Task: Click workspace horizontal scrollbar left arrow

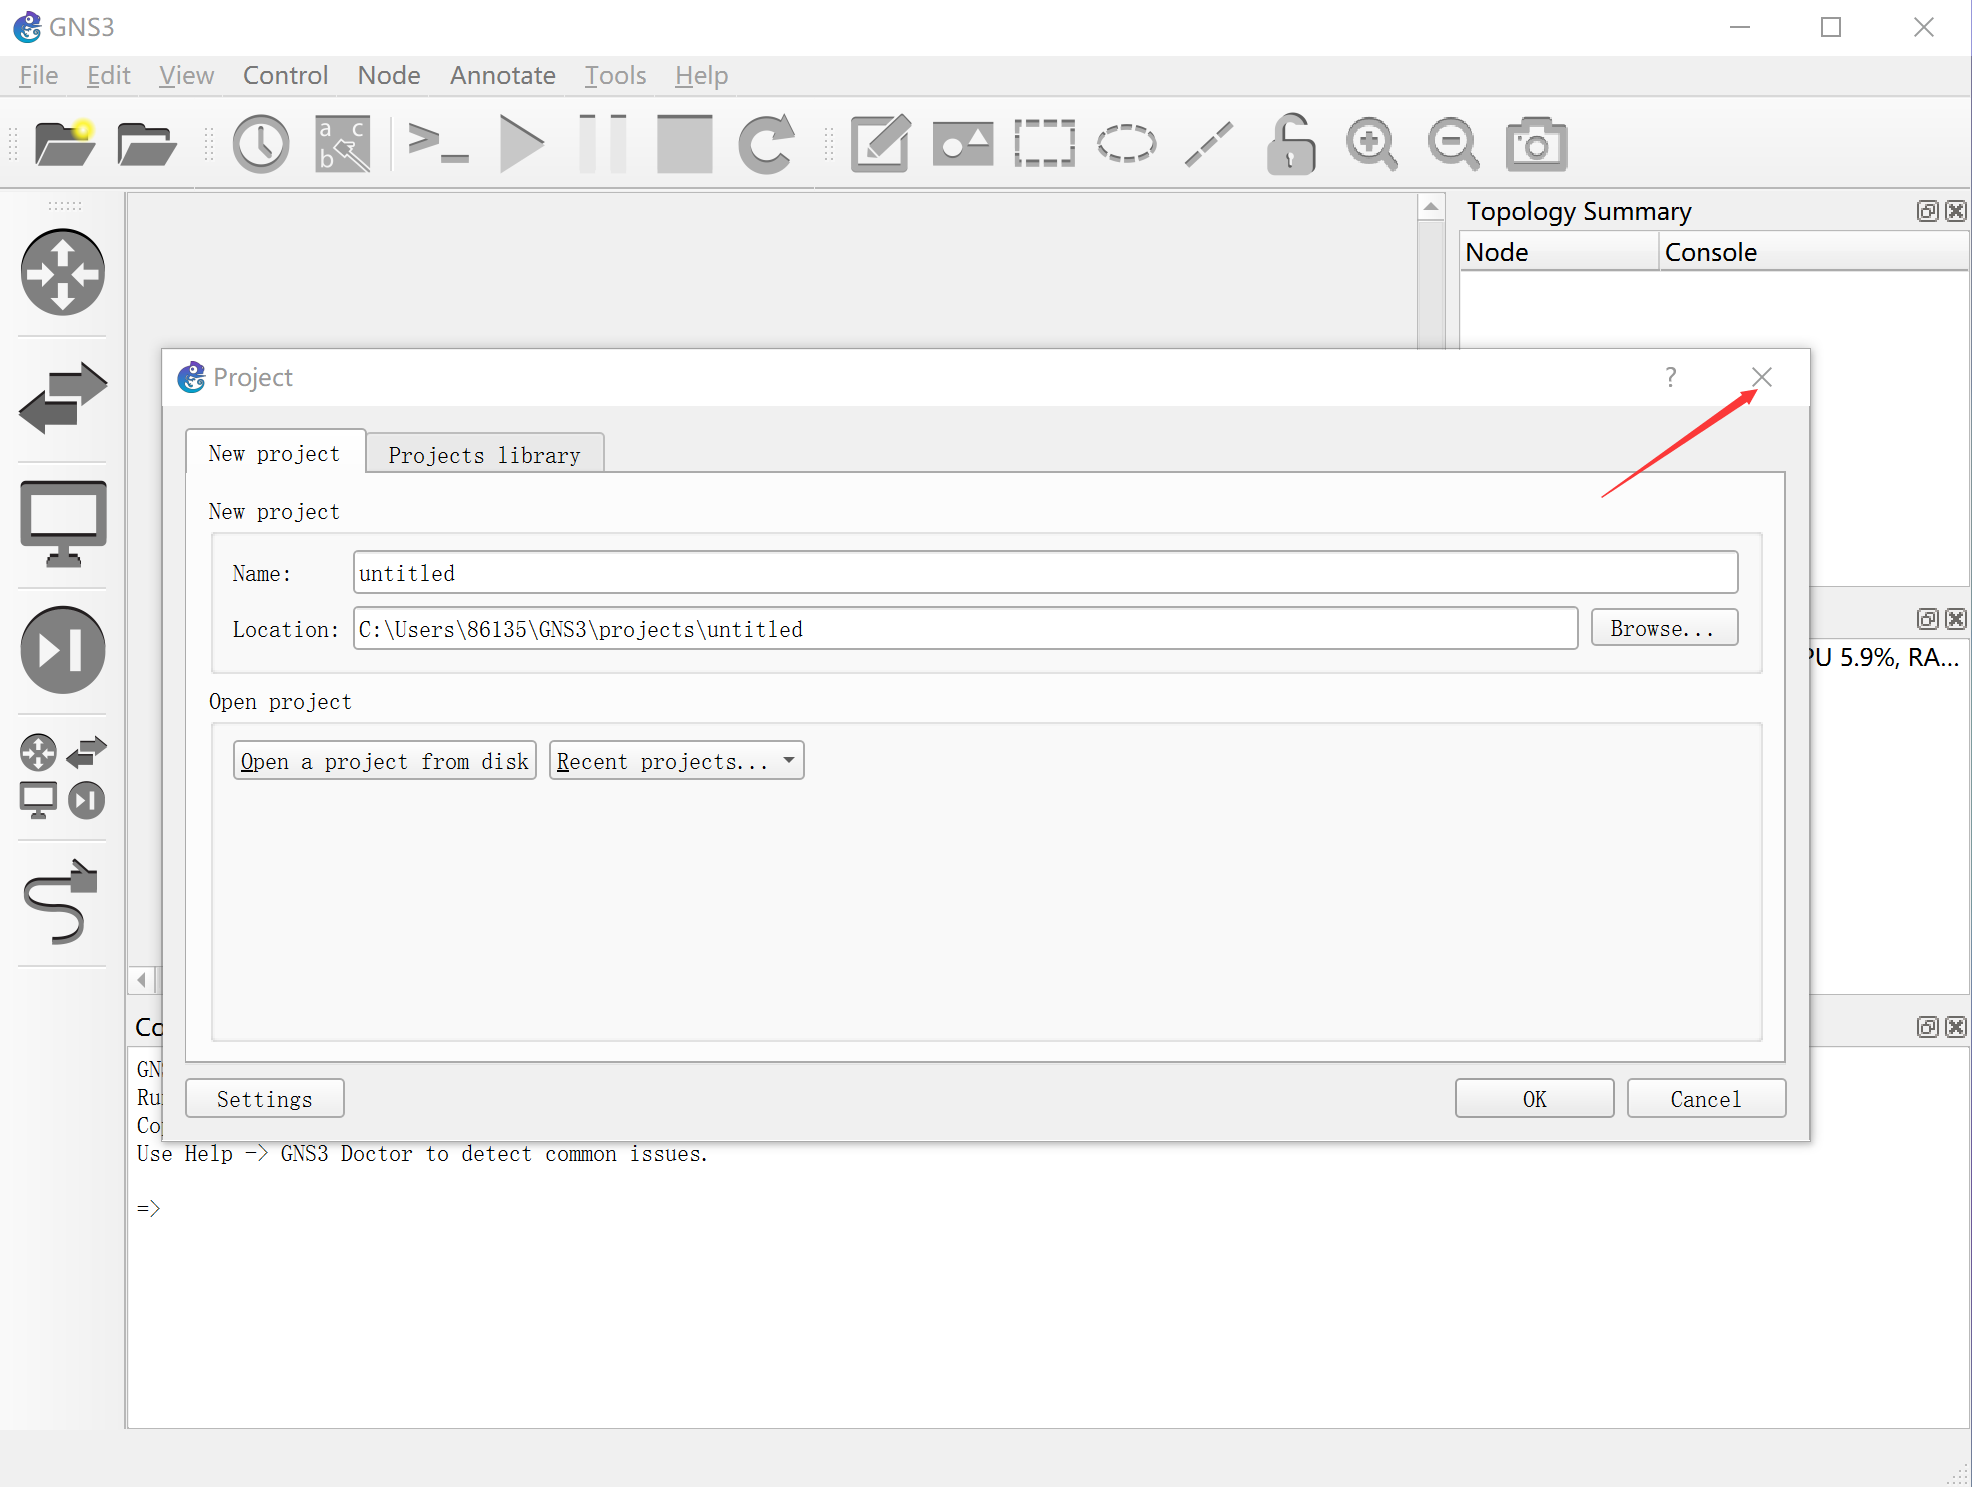Action: [x=142, y=980]
